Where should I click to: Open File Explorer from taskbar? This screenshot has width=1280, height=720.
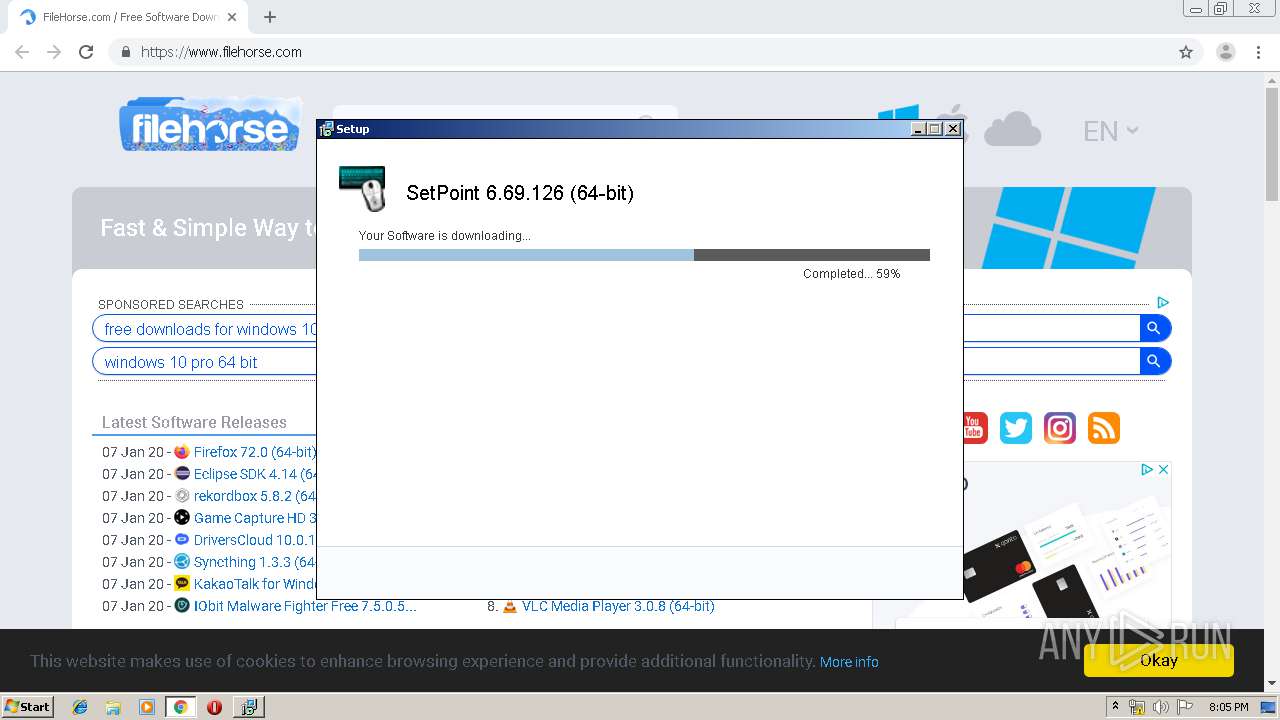point(113,707)
